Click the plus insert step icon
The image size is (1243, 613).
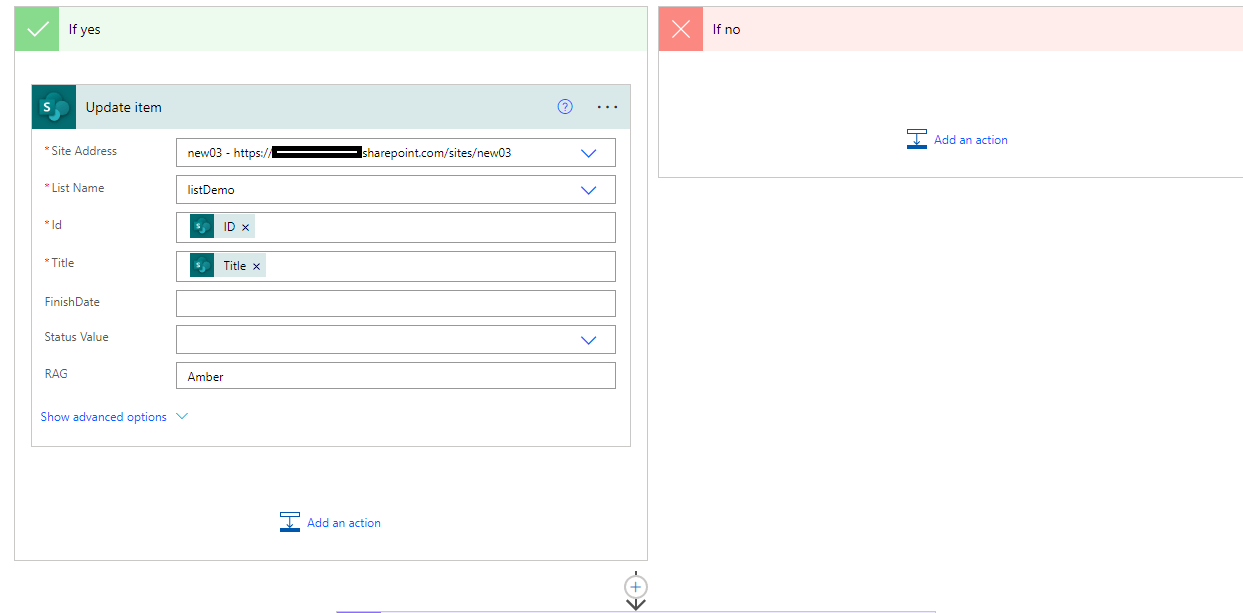636,586
